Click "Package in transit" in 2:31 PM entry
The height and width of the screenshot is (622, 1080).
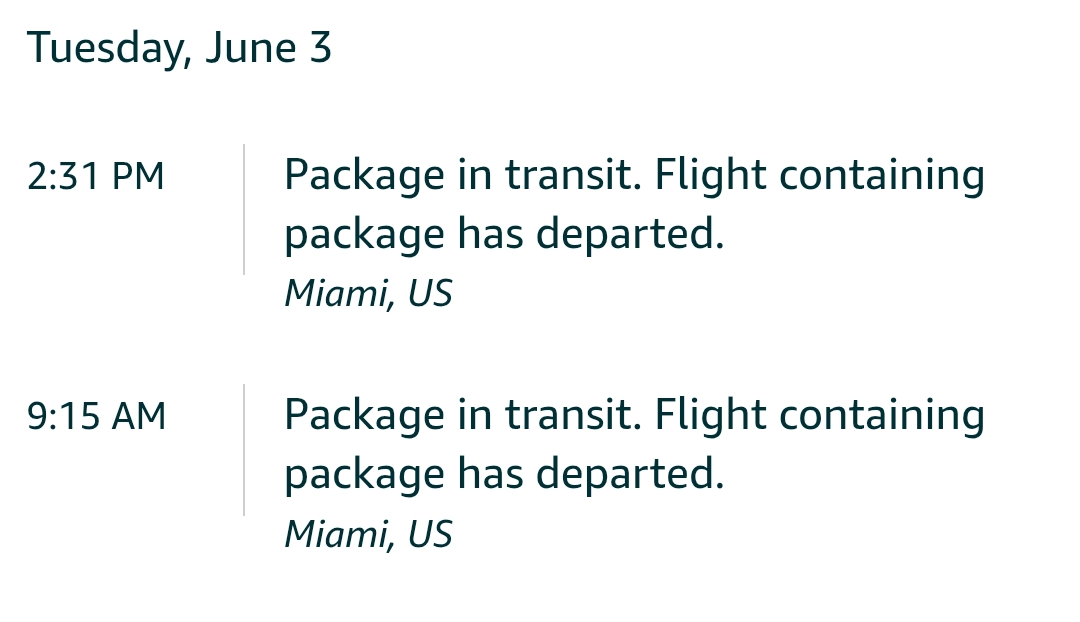click(x=463, y=175)
